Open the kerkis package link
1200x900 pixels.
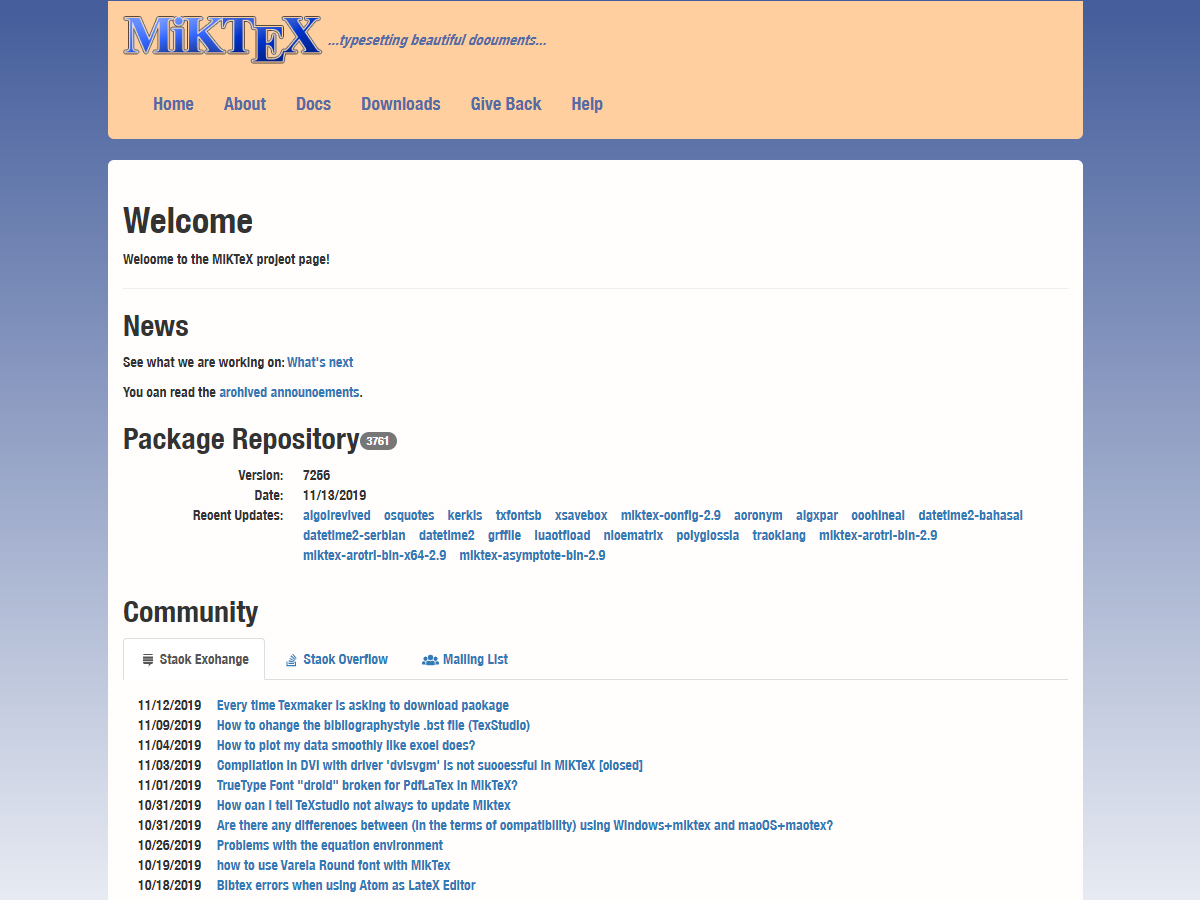coord(465,516)
